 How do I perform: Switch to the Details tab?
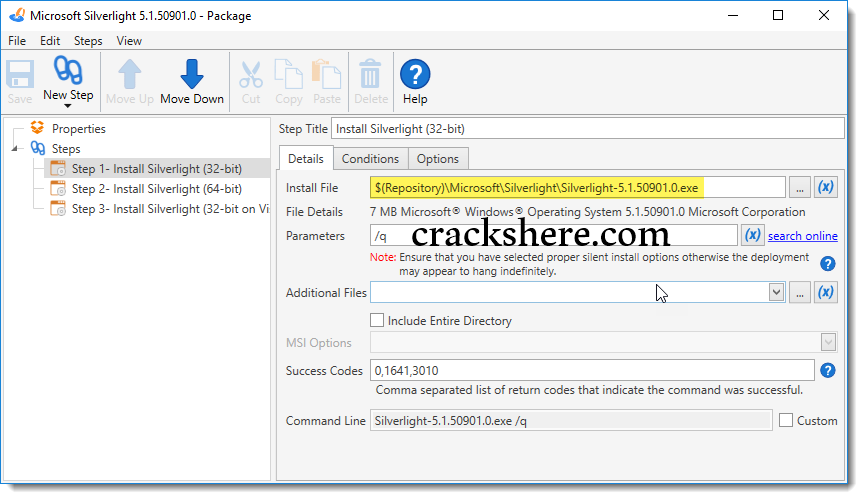tap(306, 159)
